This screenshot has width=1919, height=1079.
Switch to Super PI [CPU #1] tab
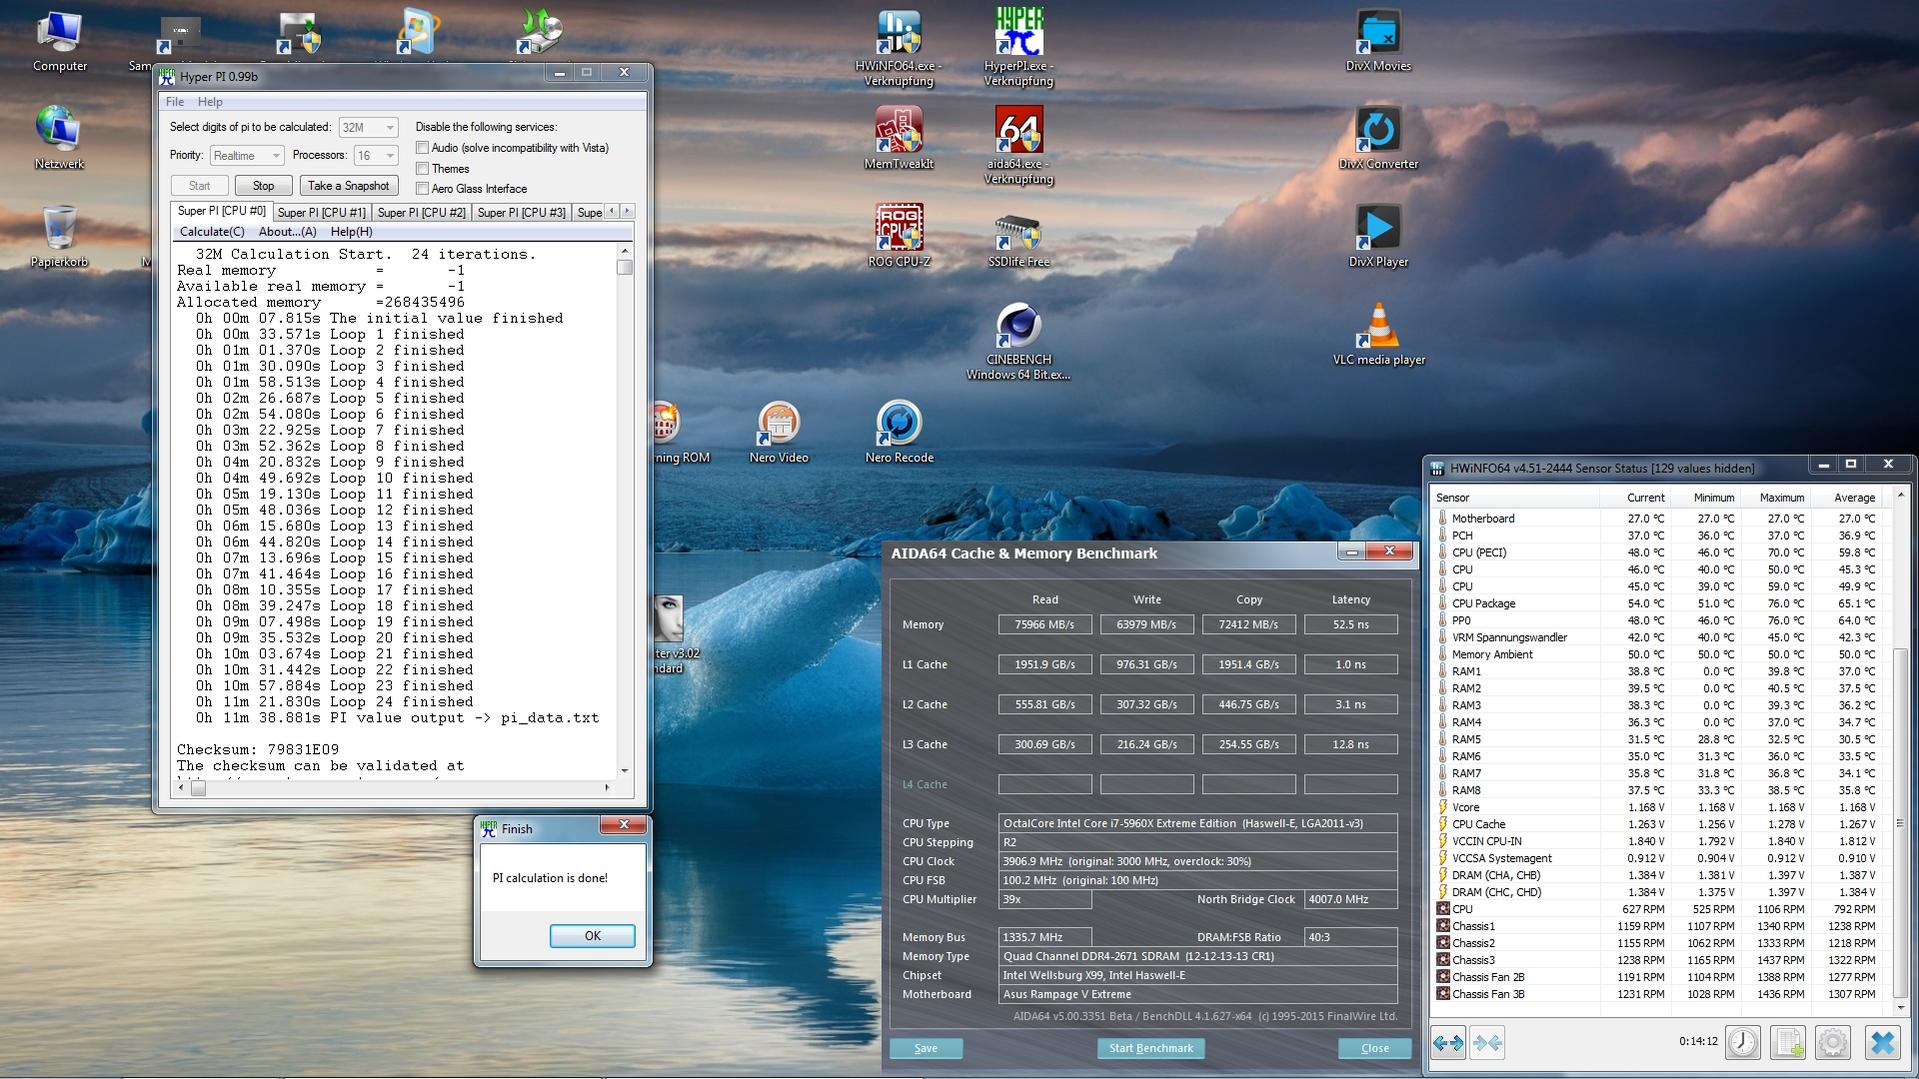point(321,212)
